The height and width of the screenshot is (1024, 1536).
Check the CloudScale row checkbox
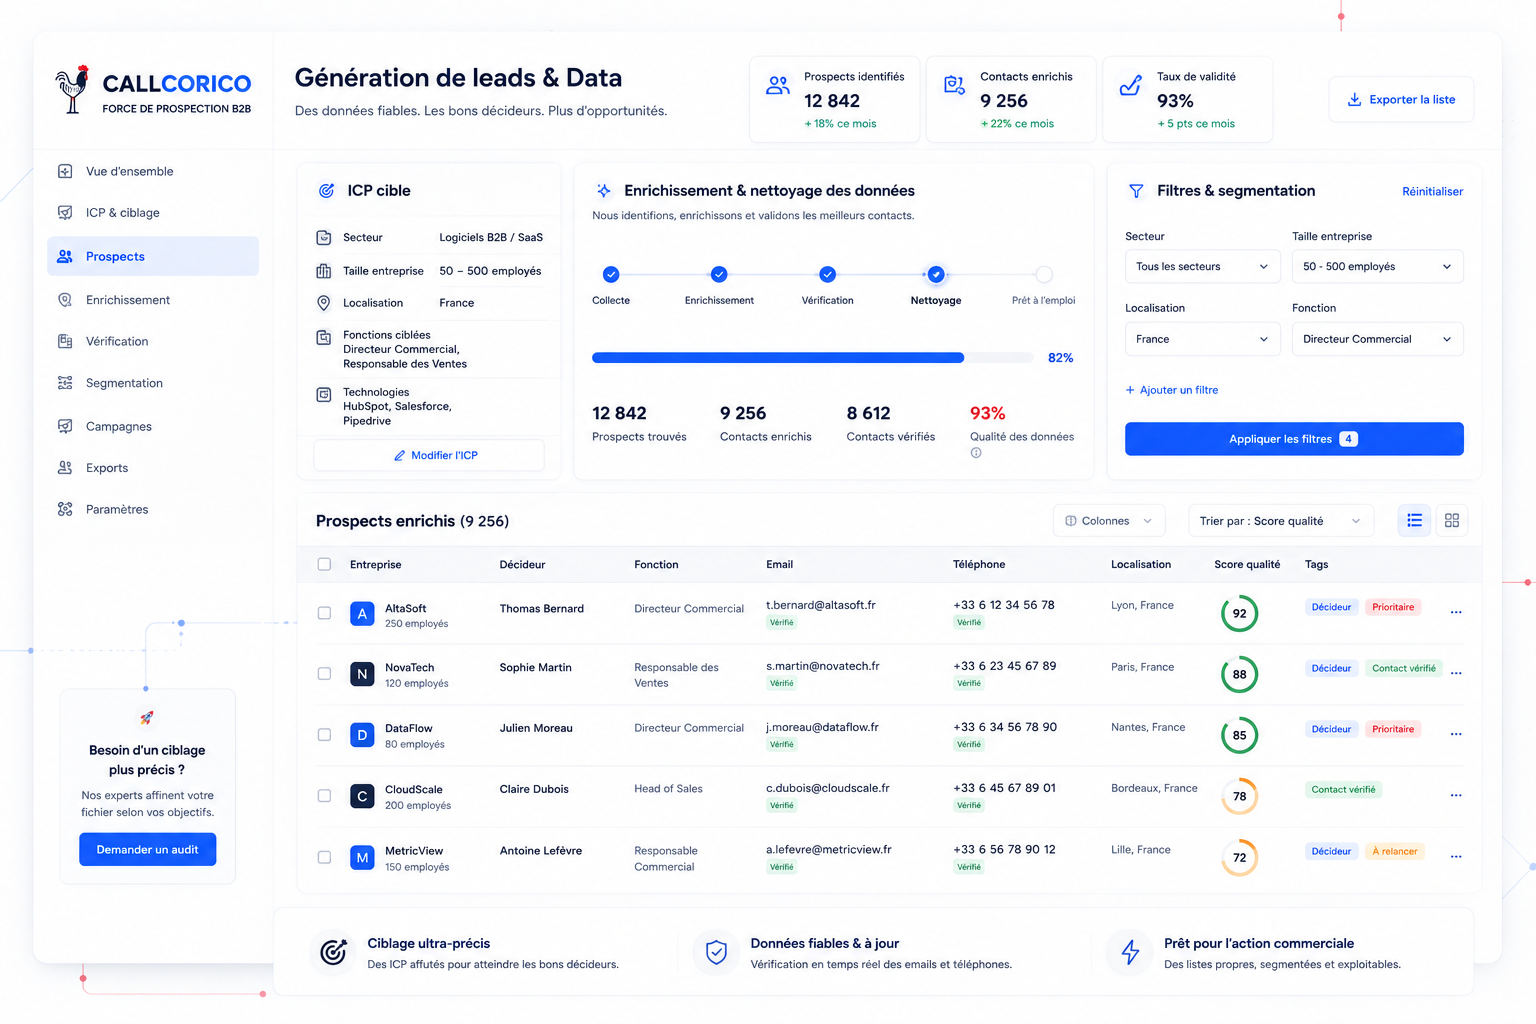click(324, 796)
